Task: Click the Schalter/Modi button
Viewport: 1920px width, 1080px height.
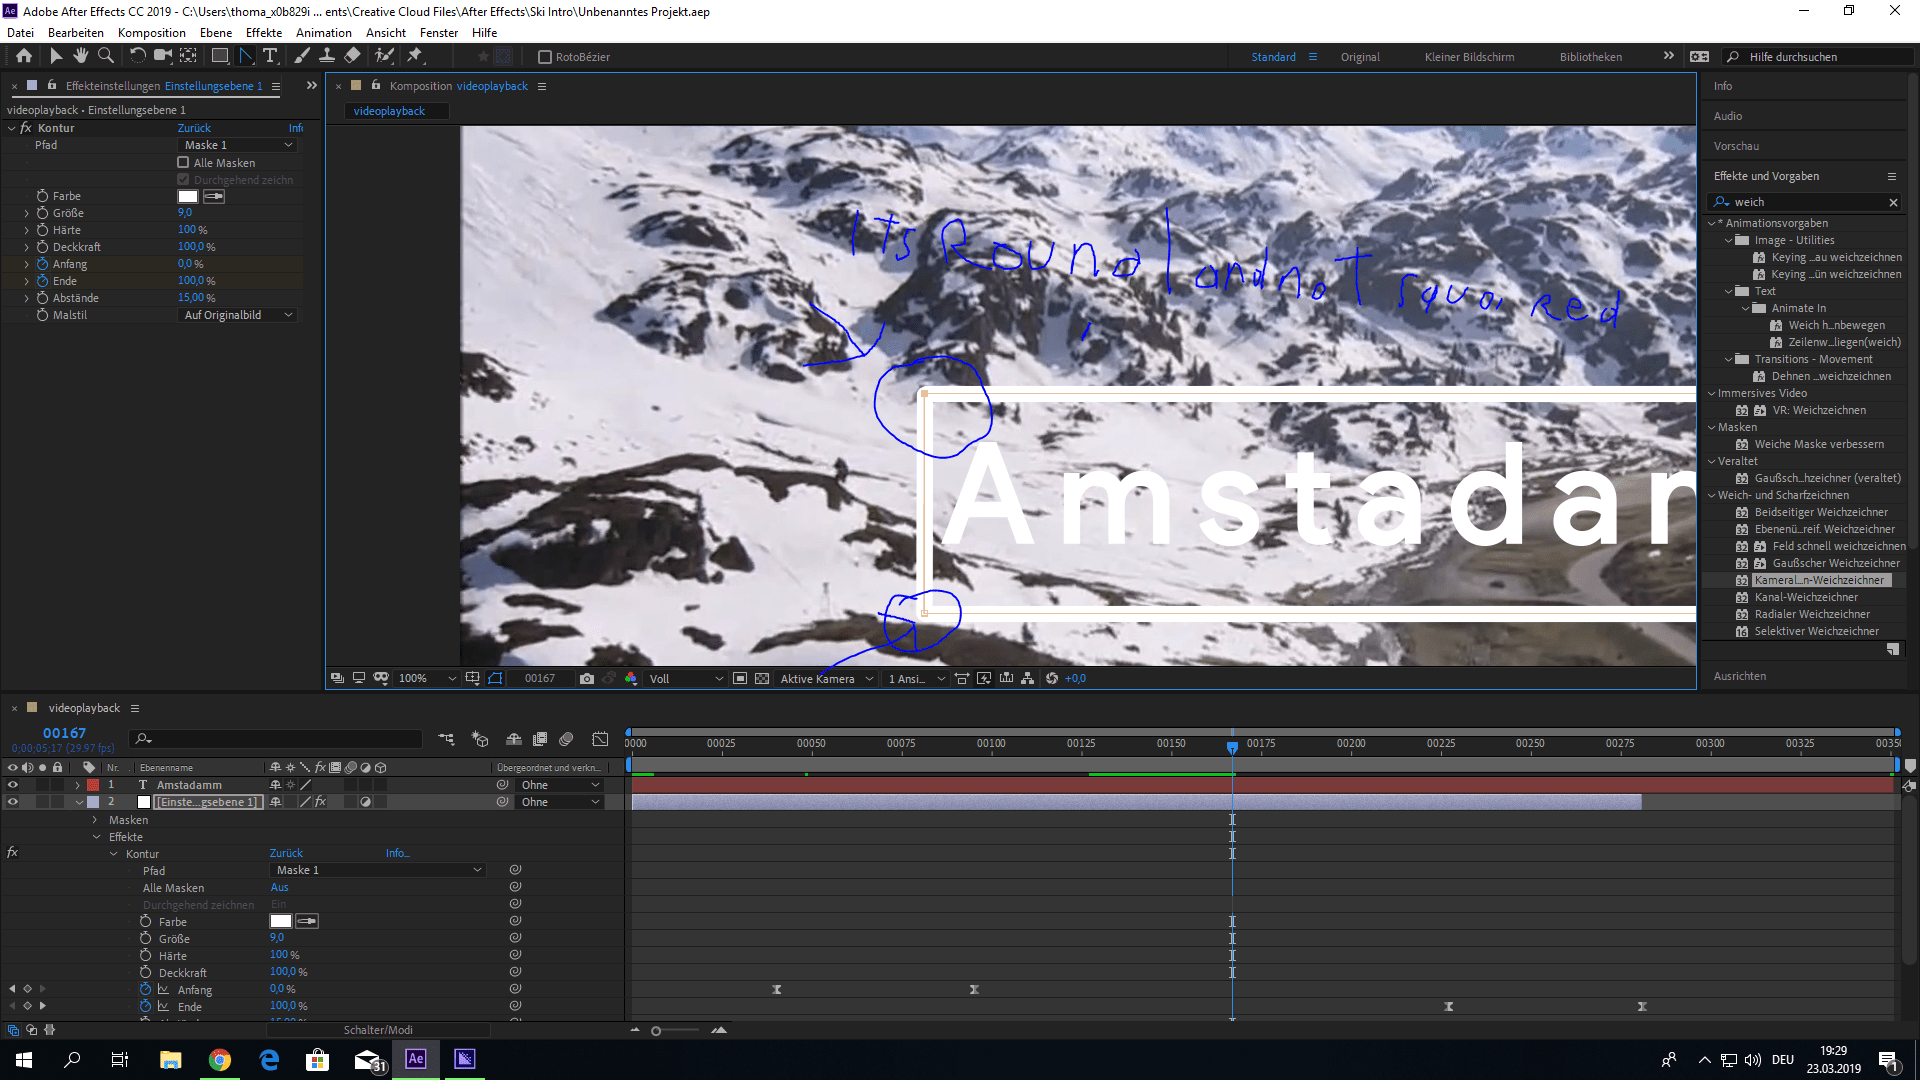Action: pos(378,1030)
